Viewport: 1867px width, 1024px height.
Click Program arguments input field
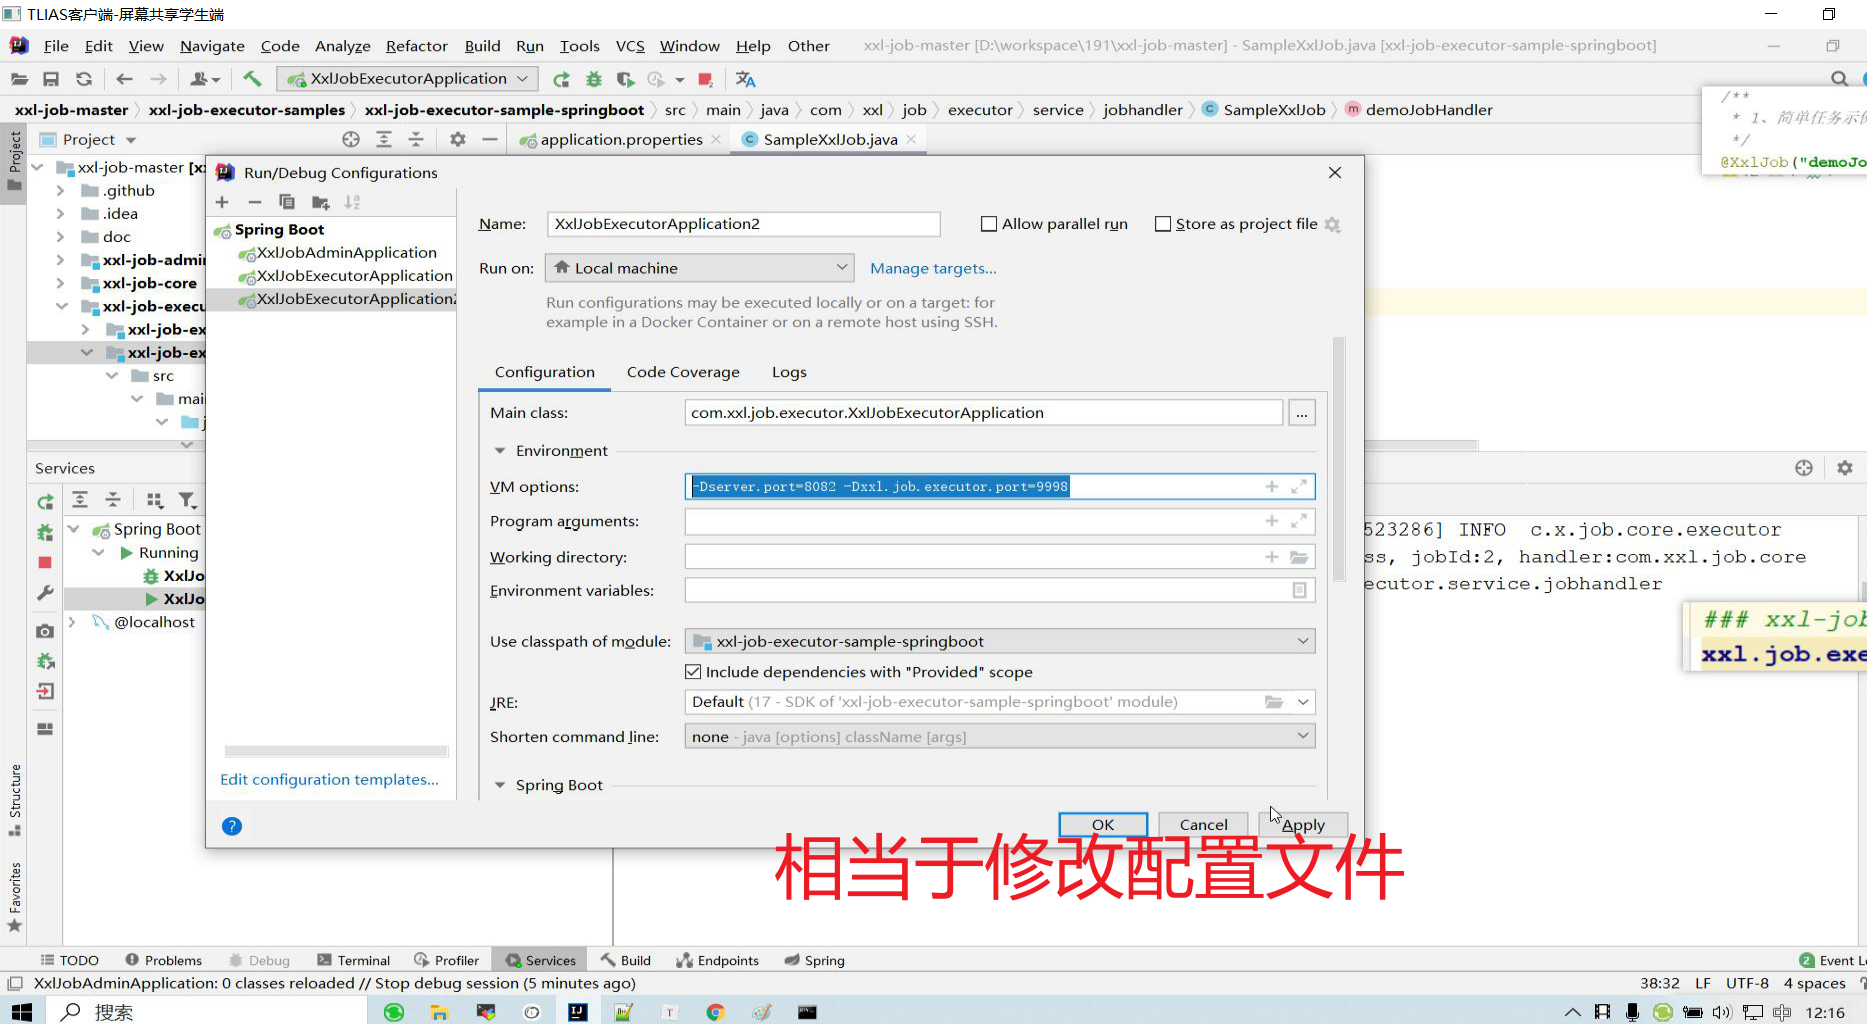pos(1000,521)
